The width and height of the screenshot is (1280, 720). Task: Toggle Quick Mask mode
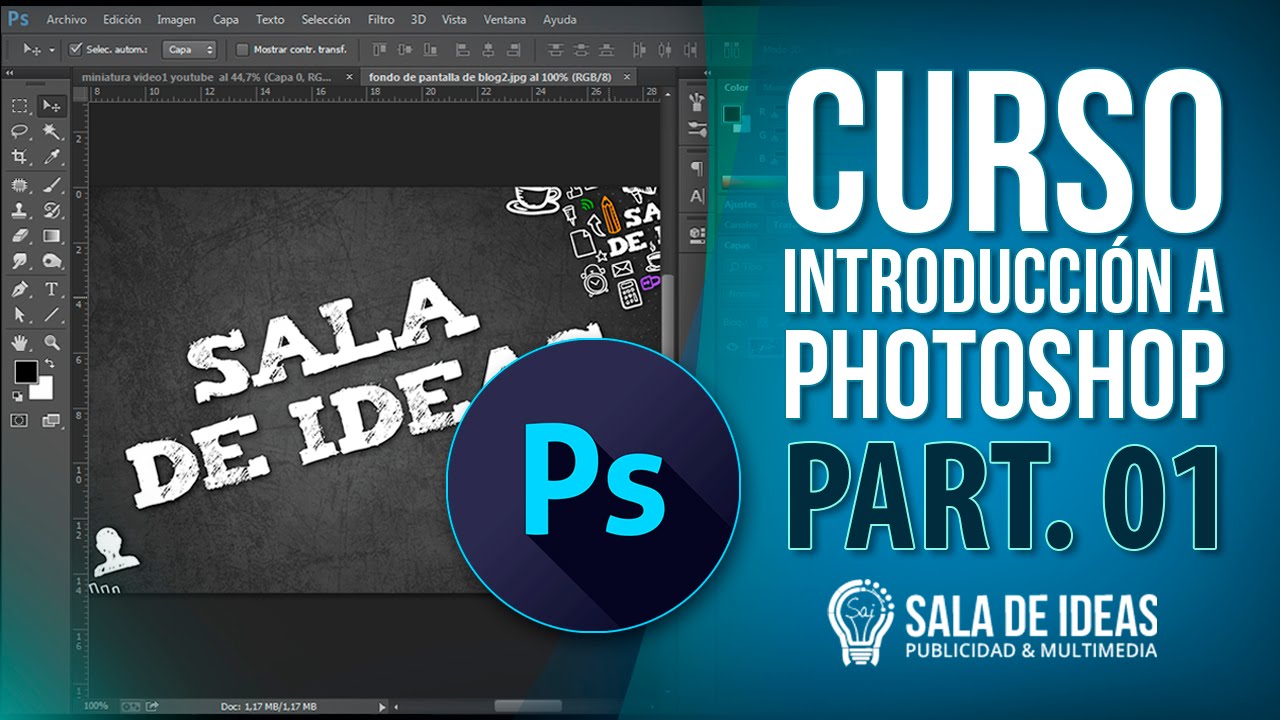pos(19,420)
